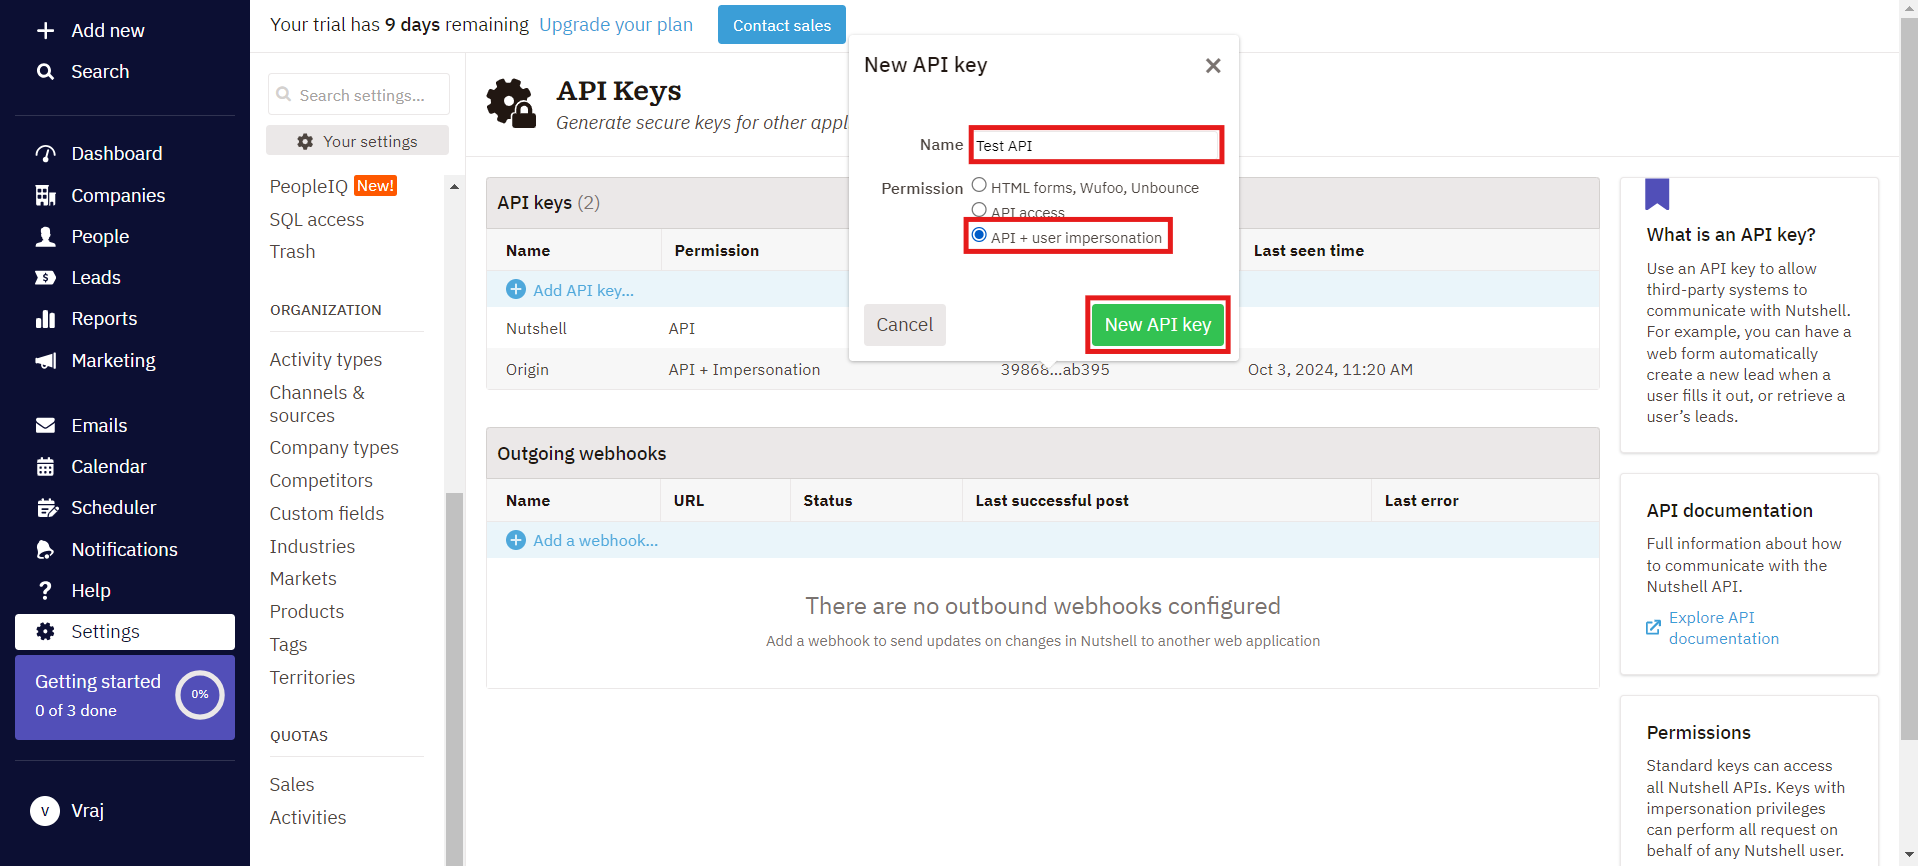Click the external link icon beside Explore API
The image size is (1918, 866).
click(1653, 627)
